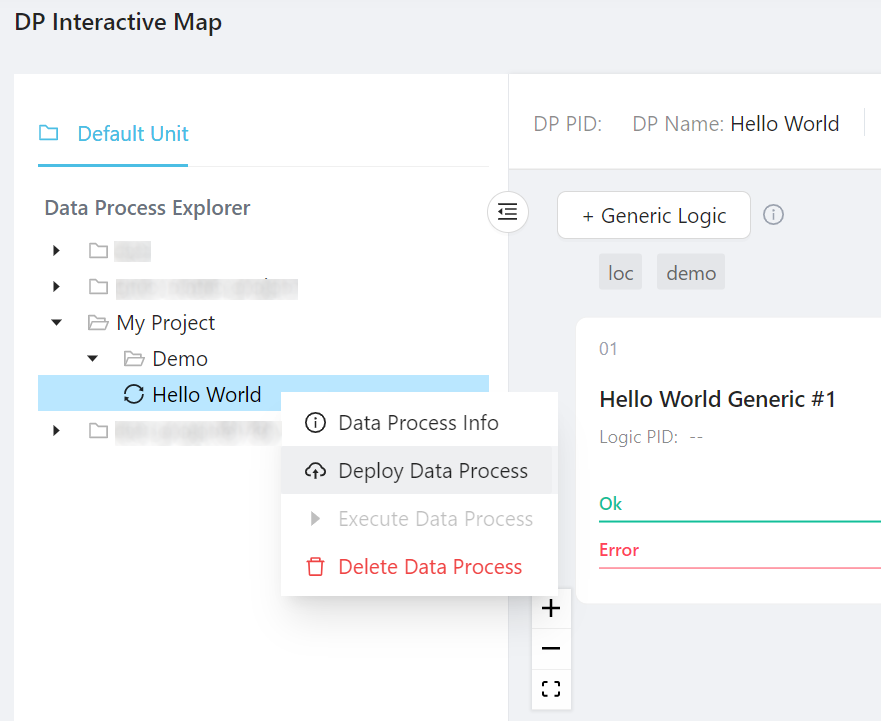
Task: Click the collapse explorer panel icon
Action: tap(508, 212)
